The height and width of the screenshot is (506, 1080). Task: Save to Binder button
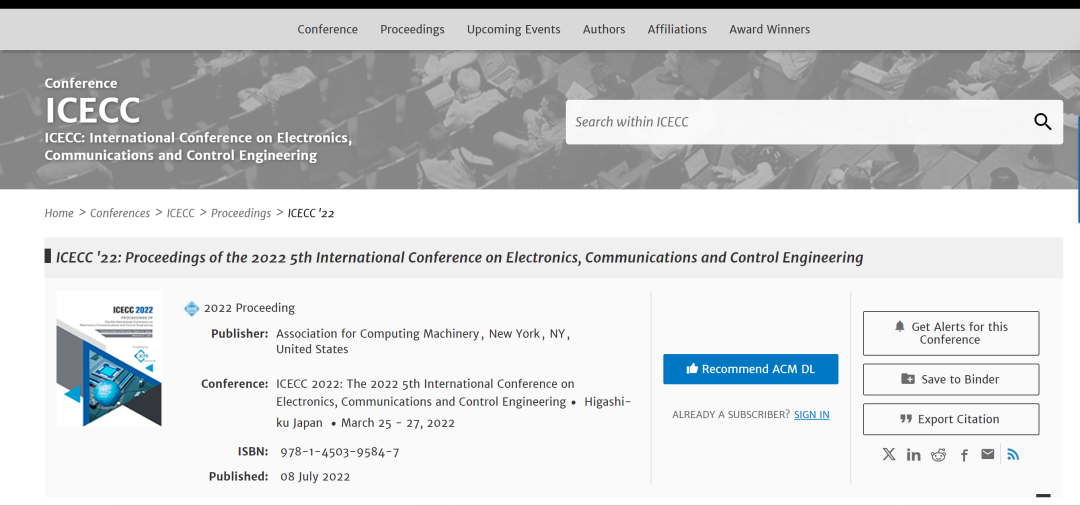coord(950,380)
